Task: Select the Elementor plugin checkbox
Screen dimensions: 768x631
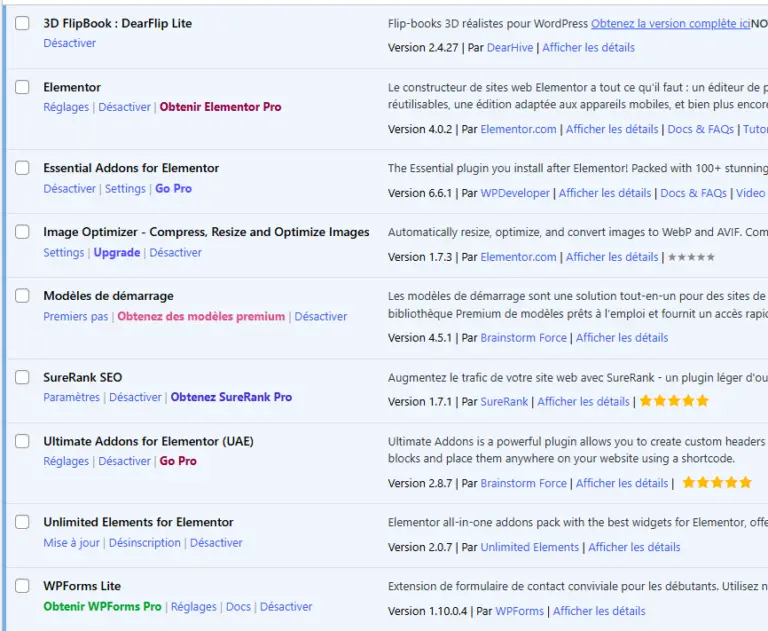Action: (22, 87)
